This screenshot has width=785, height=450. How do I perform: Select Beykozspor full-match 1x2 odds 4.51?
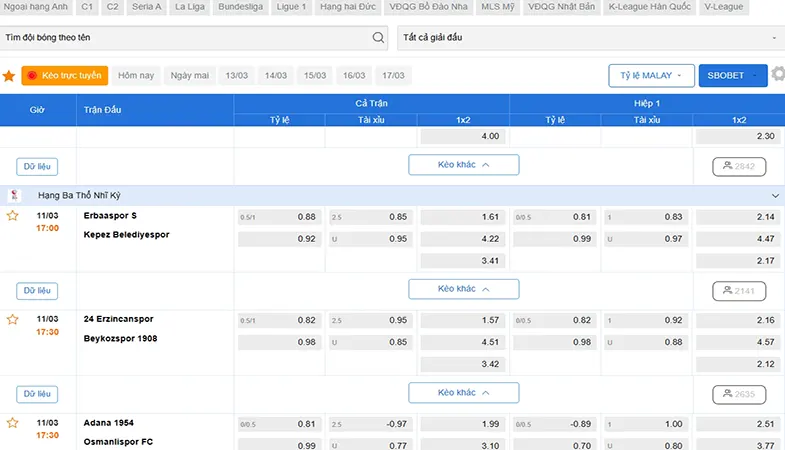pos(463,342)
